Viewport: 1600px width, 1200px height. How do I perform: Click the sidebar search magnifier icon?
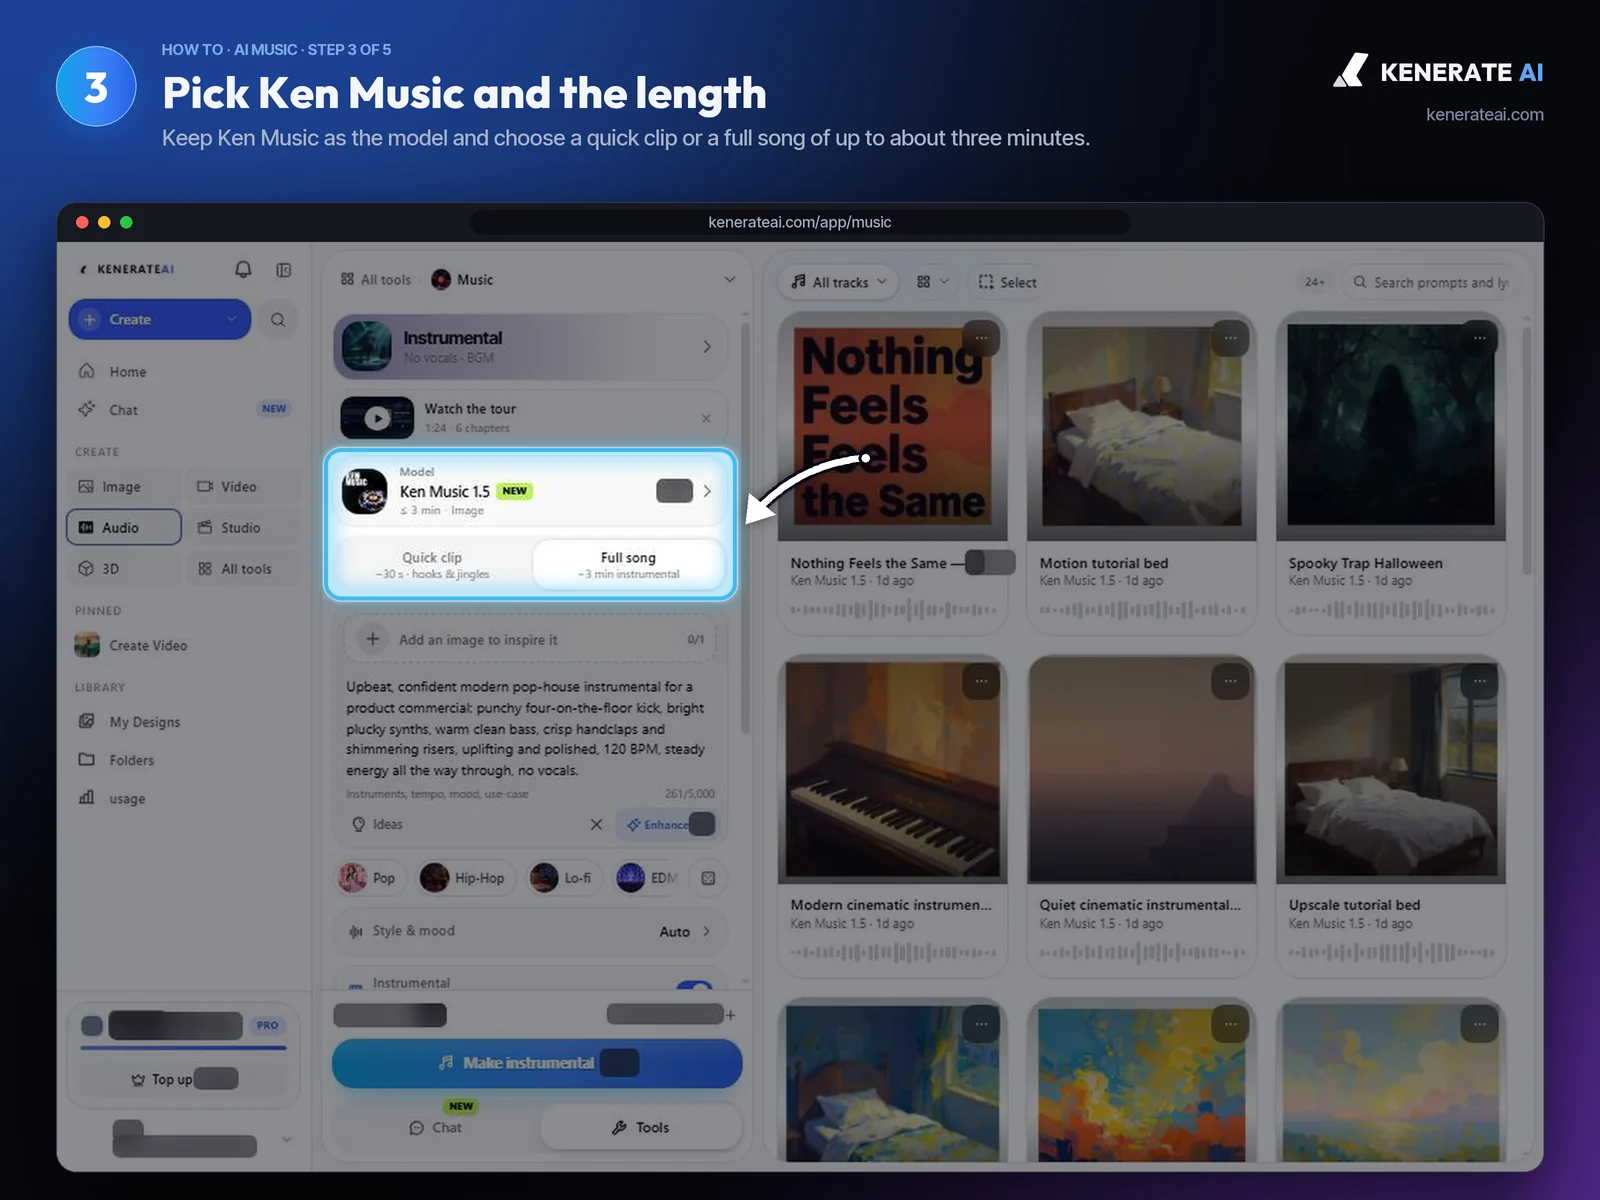click(x=278, y=320)
